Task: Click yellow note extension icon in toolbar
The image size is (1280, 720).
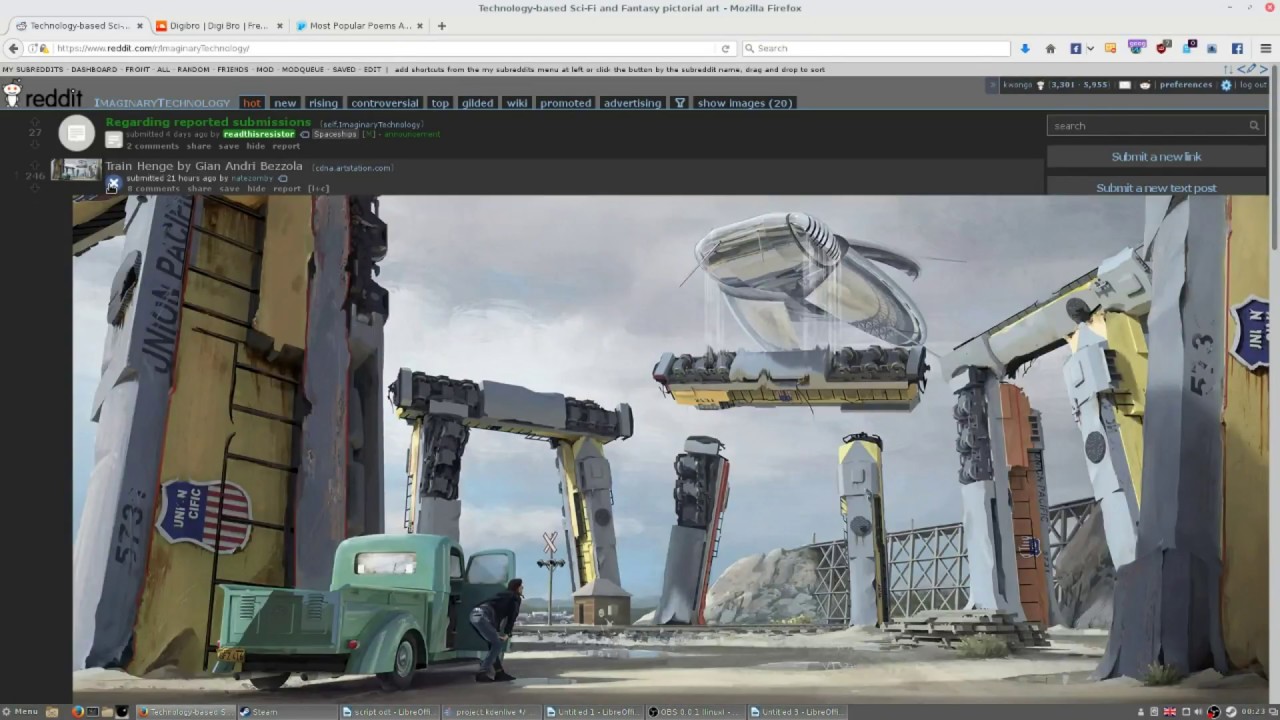Action: 1110,48
